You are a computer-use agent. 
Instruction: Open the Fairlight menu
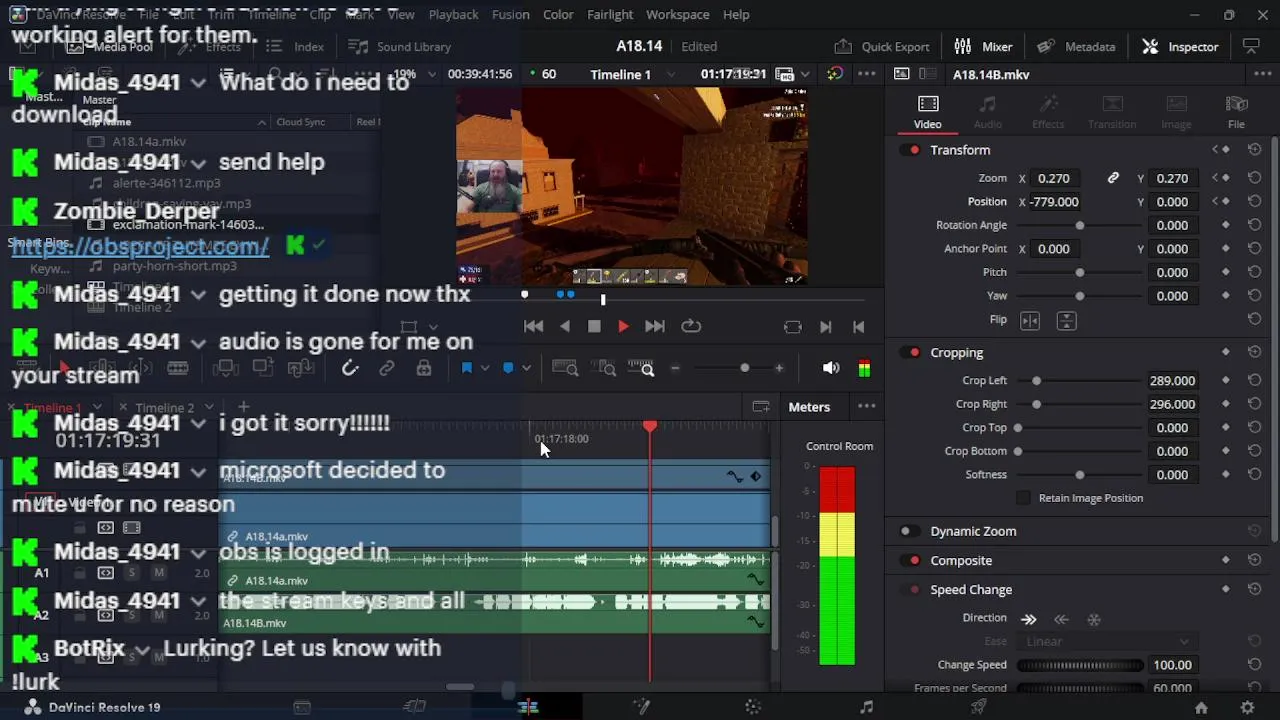610,15
